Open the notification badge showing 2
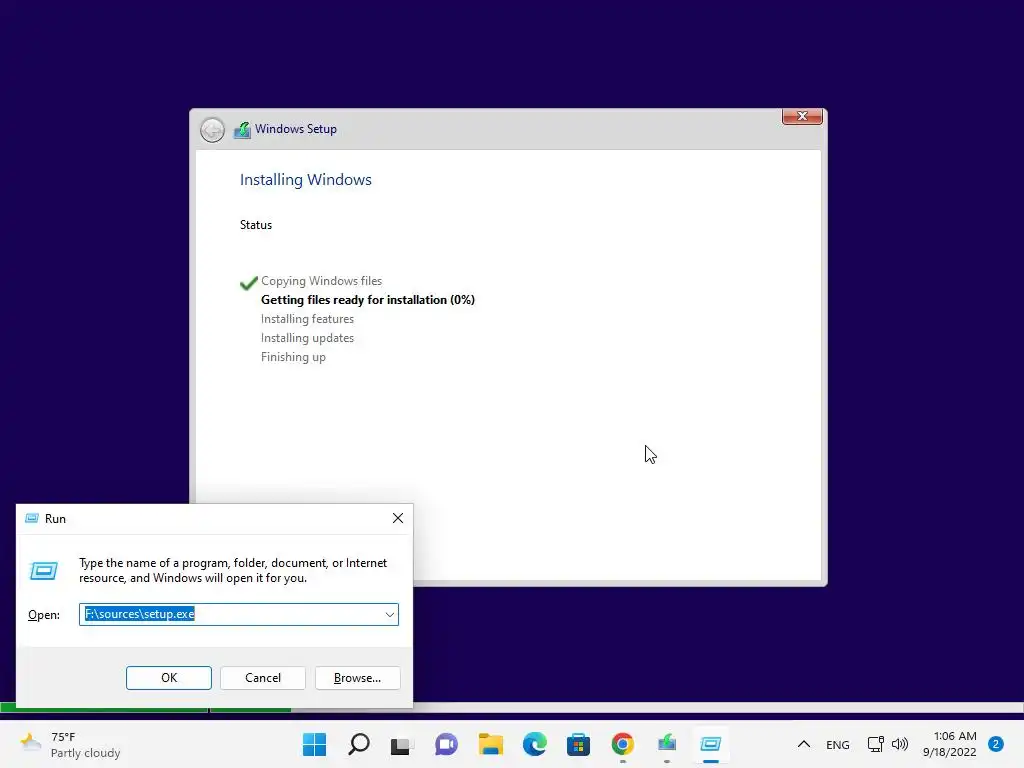This screenshot has height=768, width=1024. 996,744
